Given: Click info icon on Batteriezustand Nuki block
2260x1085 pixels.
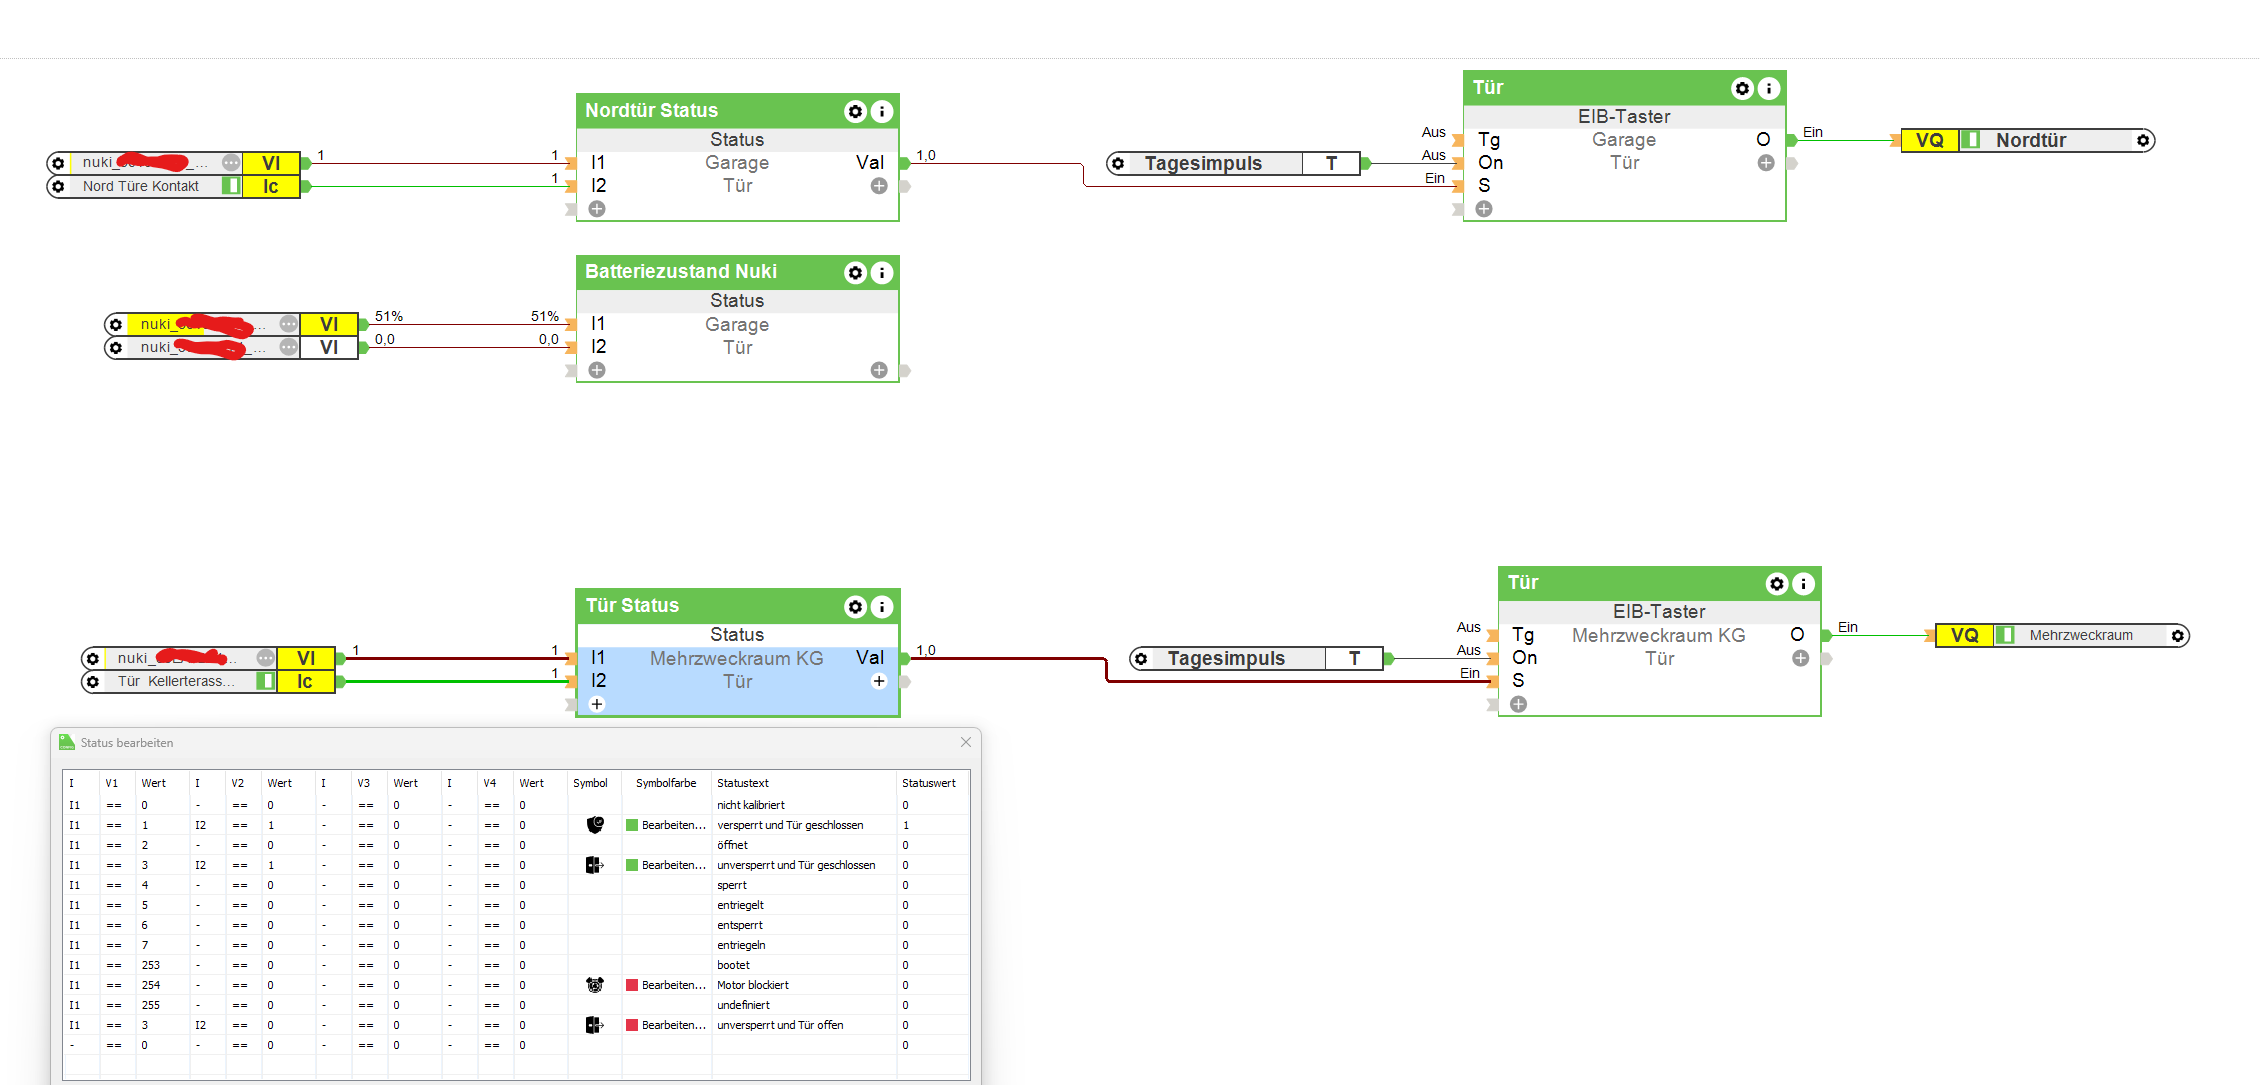Looking at the screenshot, I should coord(882,273).
